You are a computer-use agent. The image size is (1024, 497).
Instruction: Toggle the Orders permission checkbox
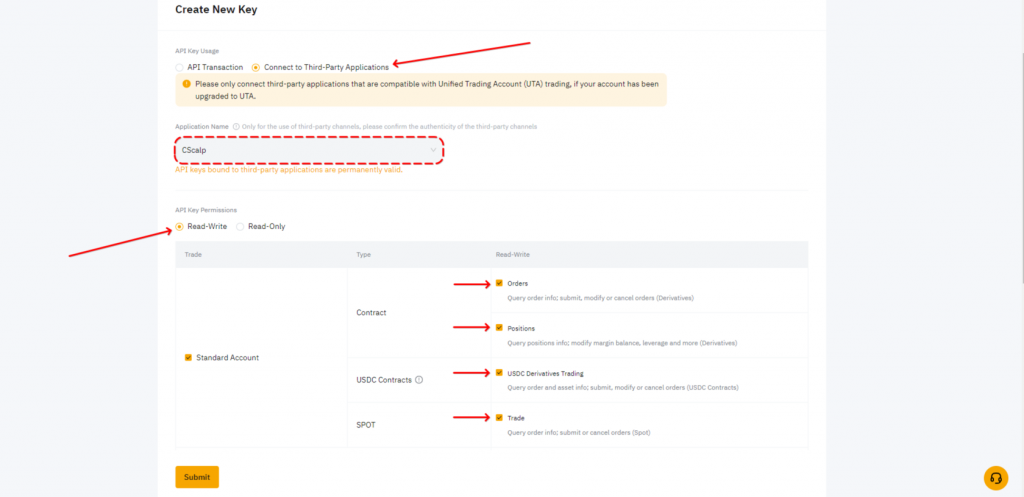coord(499,283)
